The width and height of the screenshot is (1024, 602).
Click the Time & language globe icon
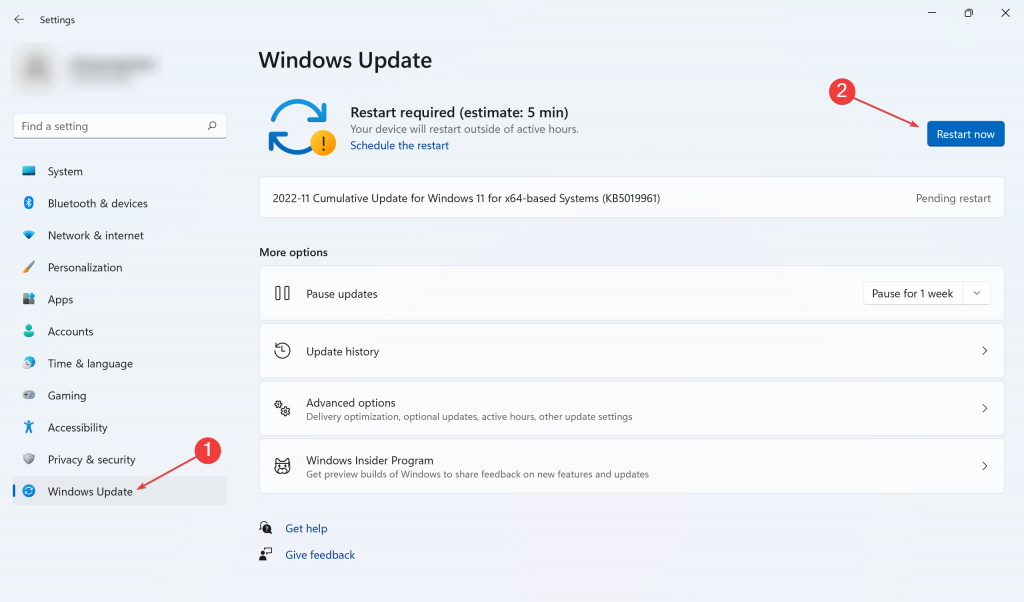29,363
